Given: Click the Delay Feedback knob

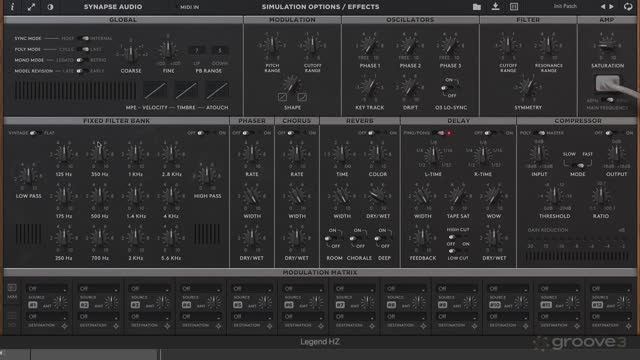Looking at the screenshot, I should click(422, 238).
